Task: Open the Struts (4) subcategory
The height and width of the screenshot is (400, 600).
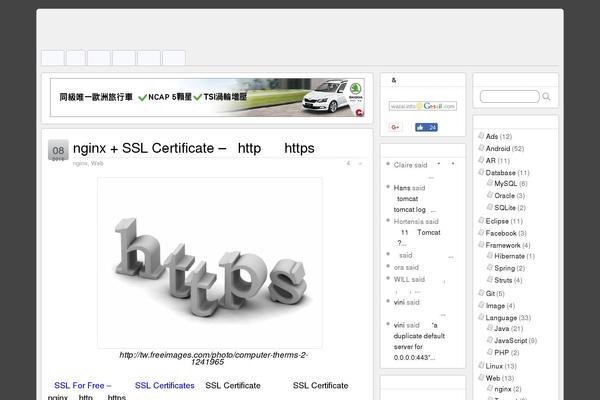Action: (508, 280)
